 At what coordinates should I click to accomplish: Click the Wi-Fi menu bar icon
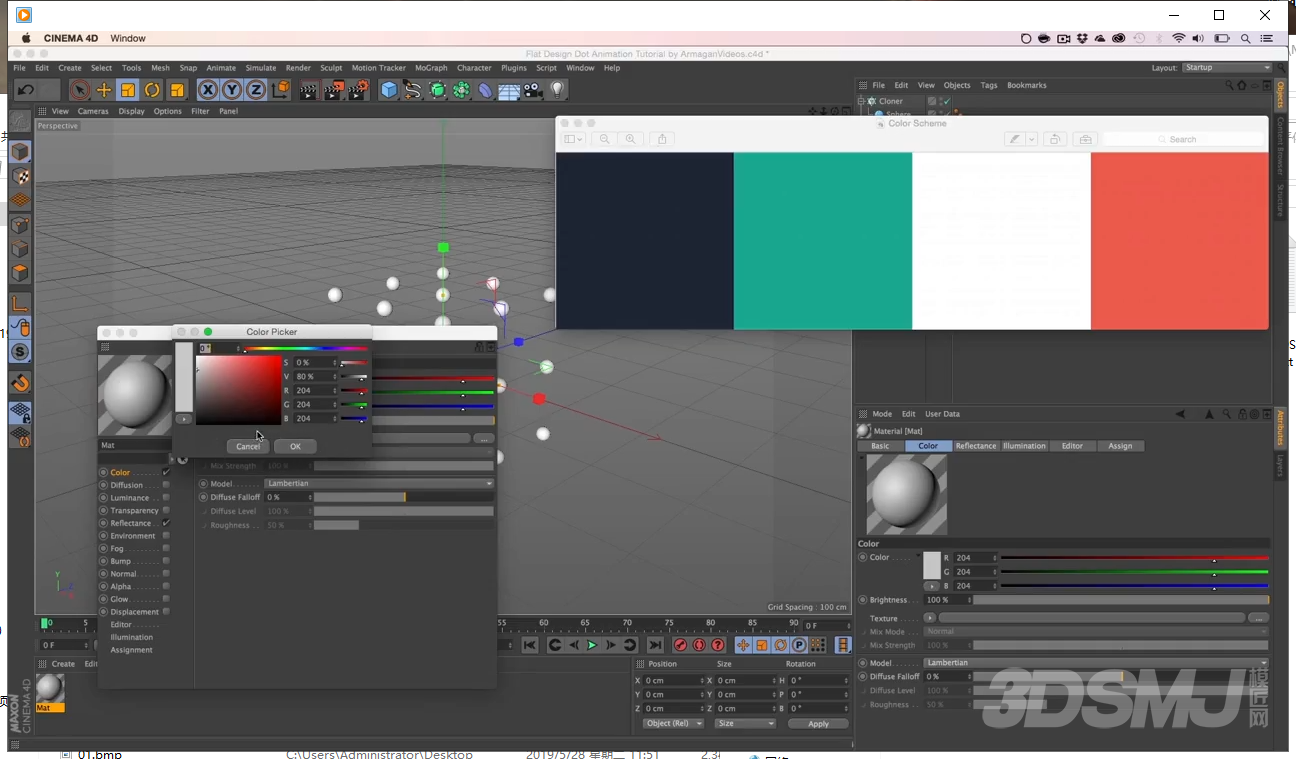tap(1179, 38)
